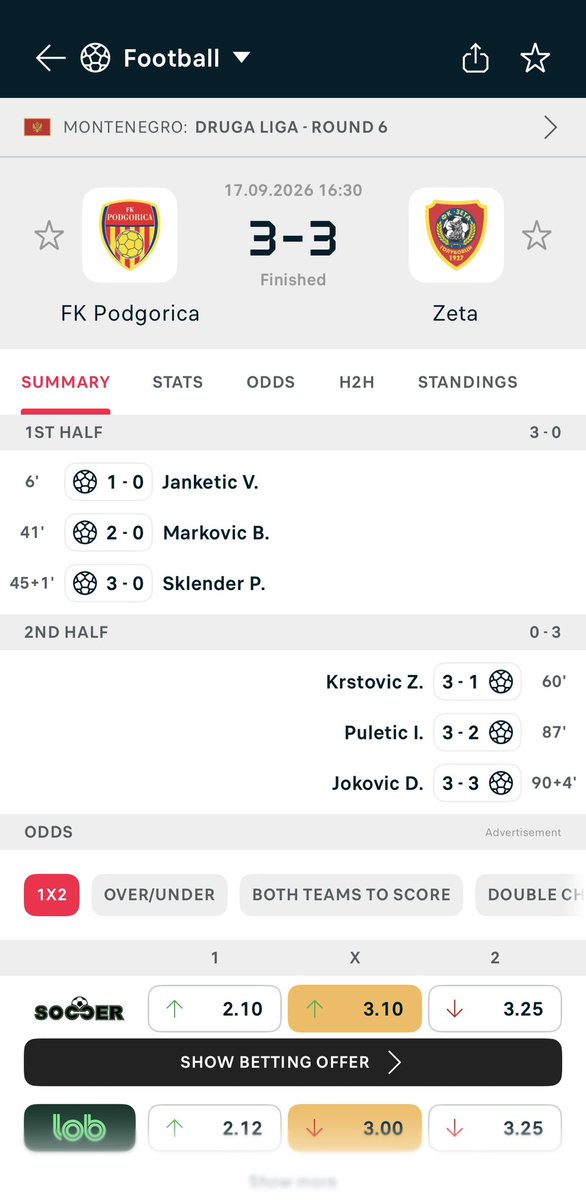The width and height of the screenshot is (586, 1200).
Task: Tap the lob bookmaker logo
Action: tap(79, 1128)
